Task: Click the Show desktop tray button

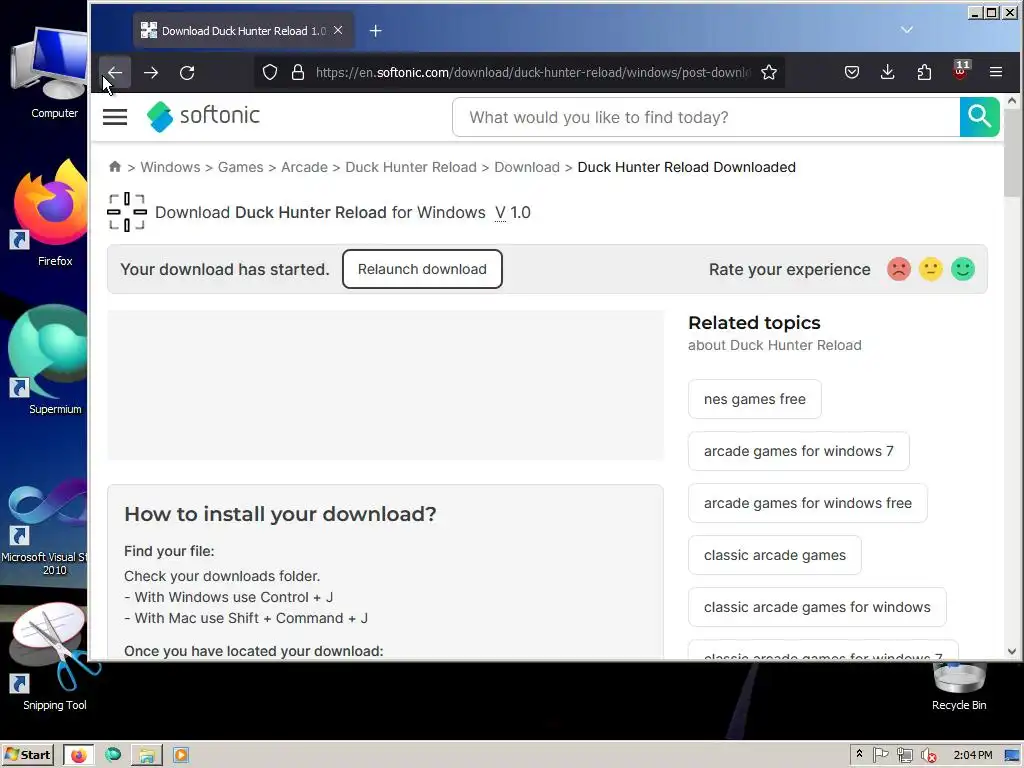Action: (1012, 755)
